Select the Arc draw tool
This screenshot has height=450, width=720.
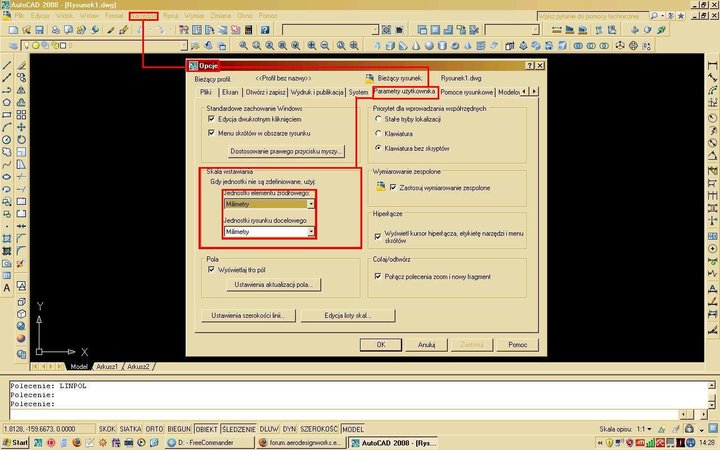point(7,127)
